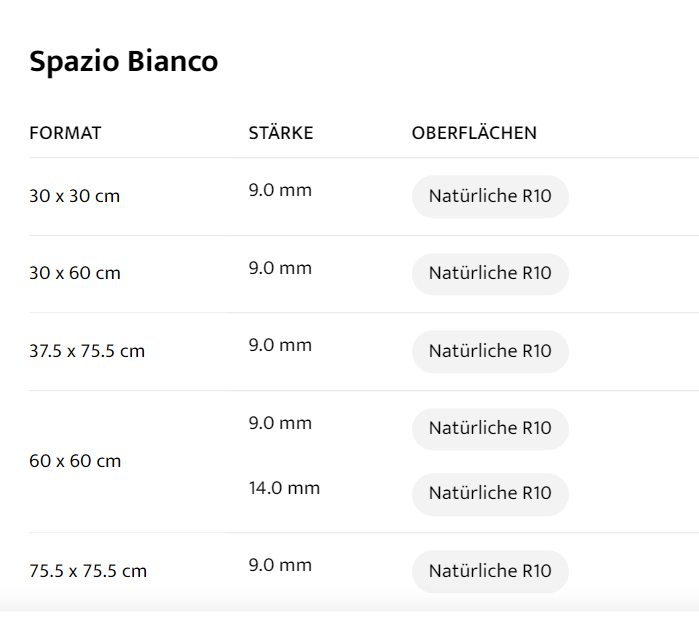Click the Spazio Bianco heading
Image resolution: width=699 pixels, height=622 pixels.
[124, 62]
